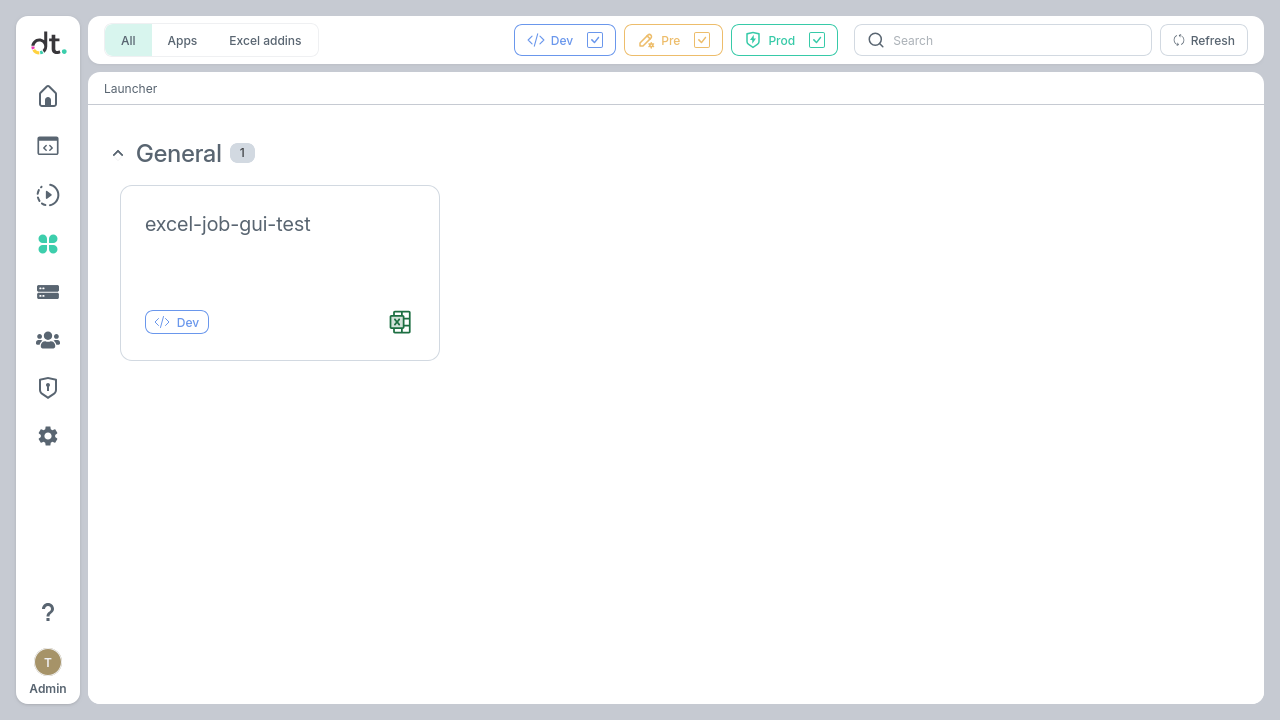Open the code window sidebar icon

point(48,146)
